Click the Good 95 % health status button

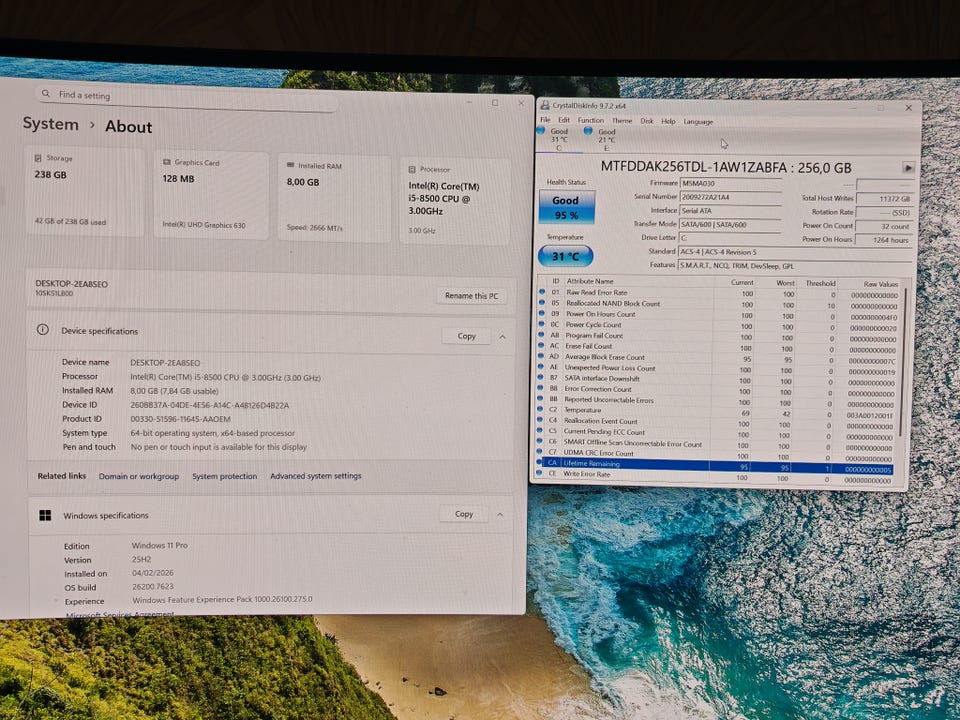(x=566, y=207)
